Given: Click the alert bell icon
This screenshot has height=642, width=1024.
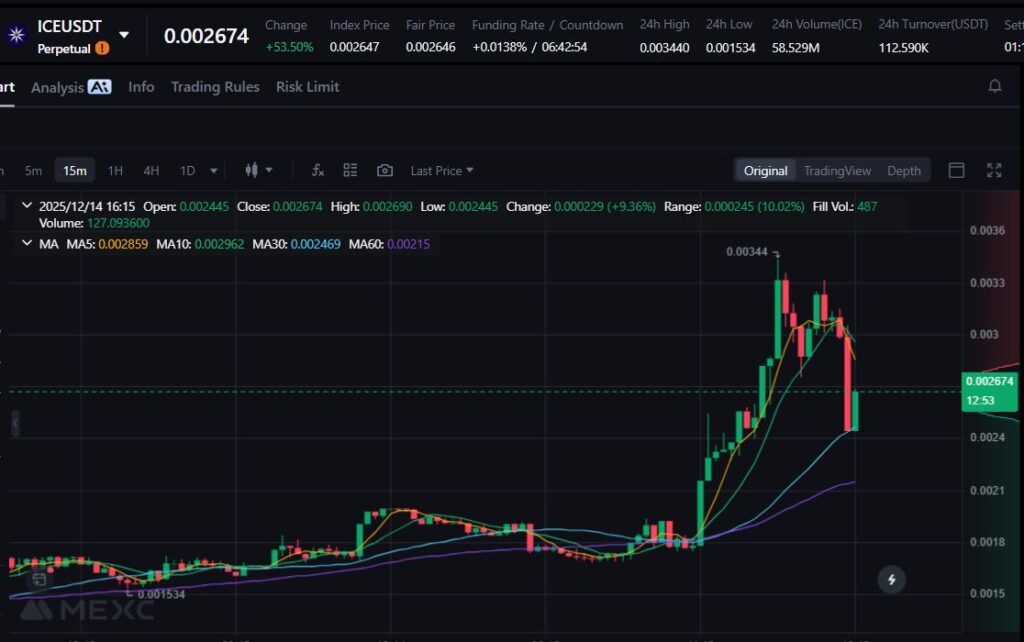Looking at the screenshot, I should (x=994, y=87).
